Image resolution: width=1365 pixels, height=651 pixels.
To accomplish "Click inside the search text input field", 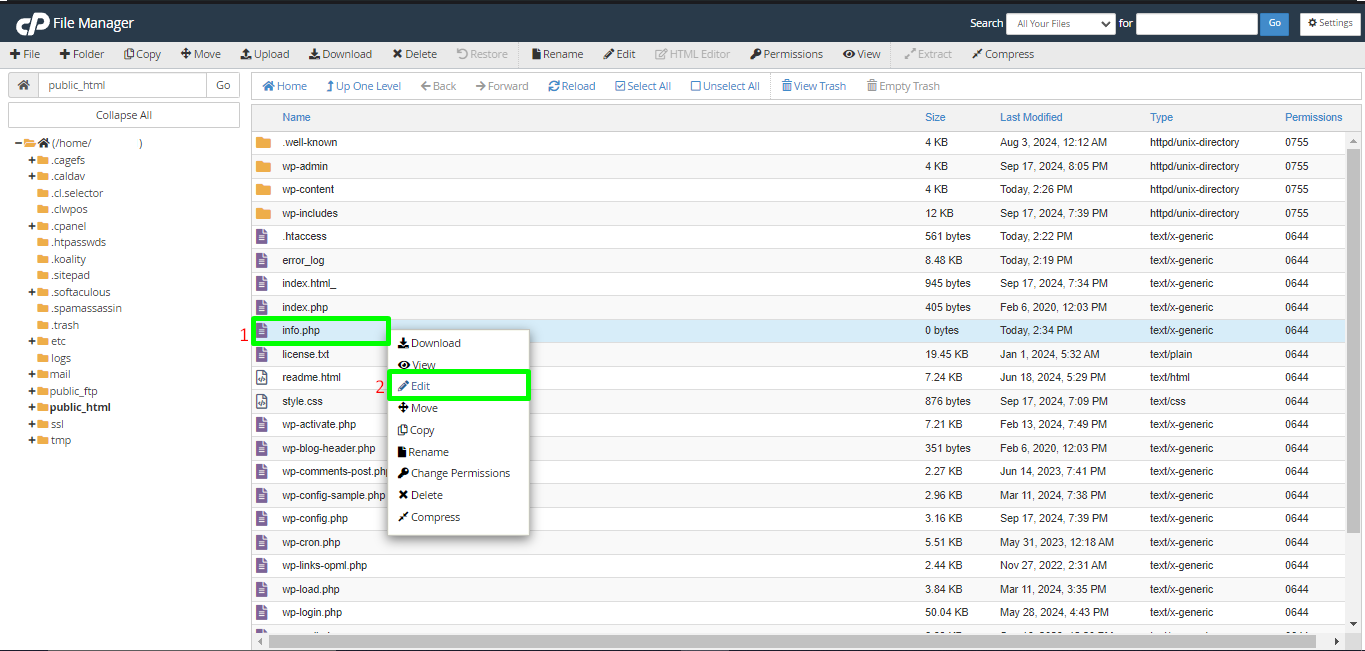I will (1196, 22).
